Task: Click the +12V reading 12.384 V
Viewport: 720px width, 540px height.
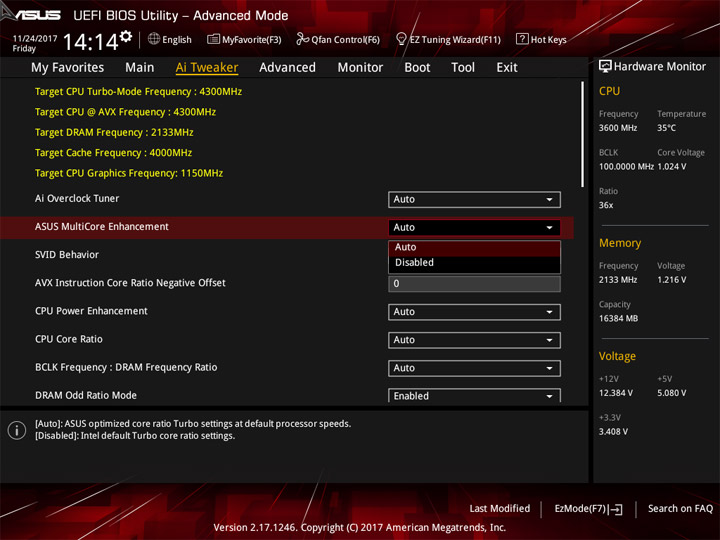Action: 615,393
